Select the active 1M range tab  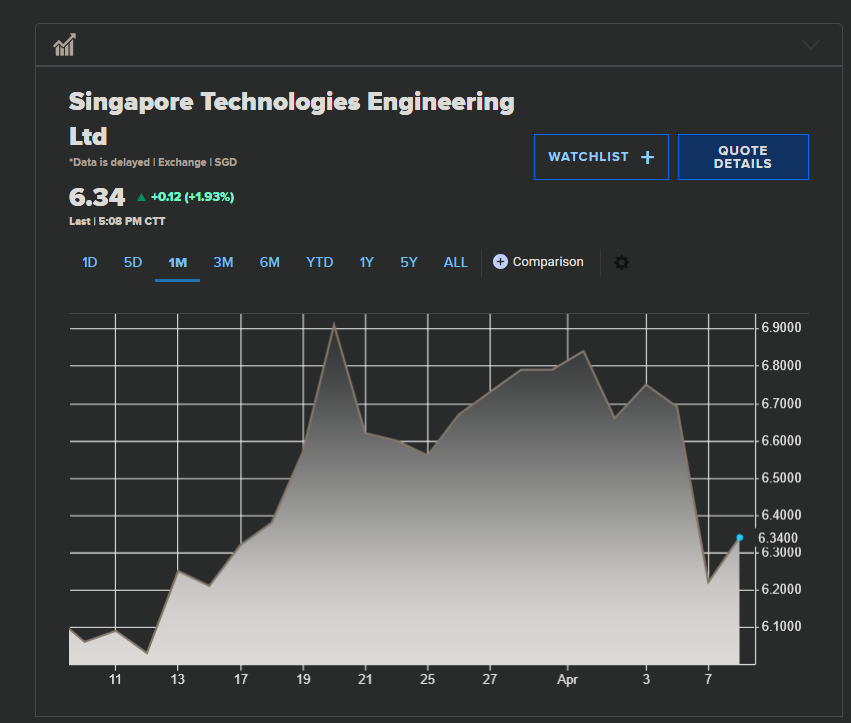[177, 262]
